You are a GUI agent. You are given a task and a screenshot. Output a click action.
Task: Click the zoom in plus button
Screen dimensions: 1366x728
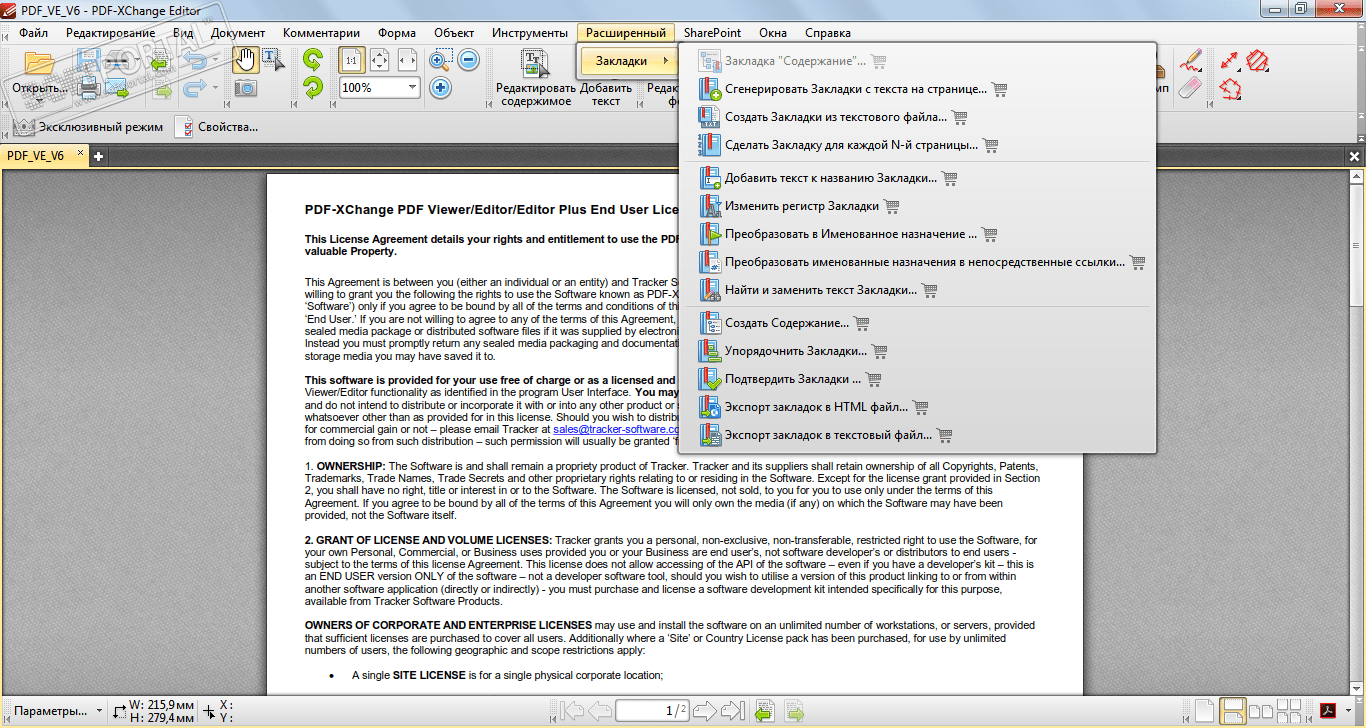coord(441,88)
